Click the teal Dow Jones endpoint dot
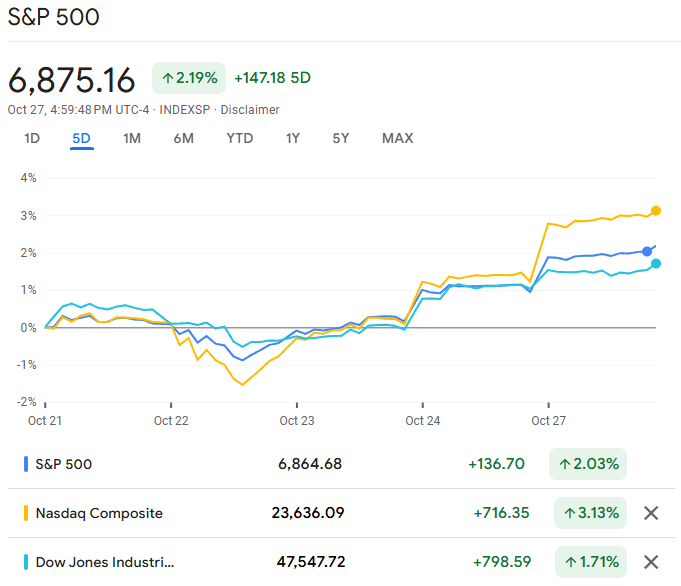 [656, 264]
